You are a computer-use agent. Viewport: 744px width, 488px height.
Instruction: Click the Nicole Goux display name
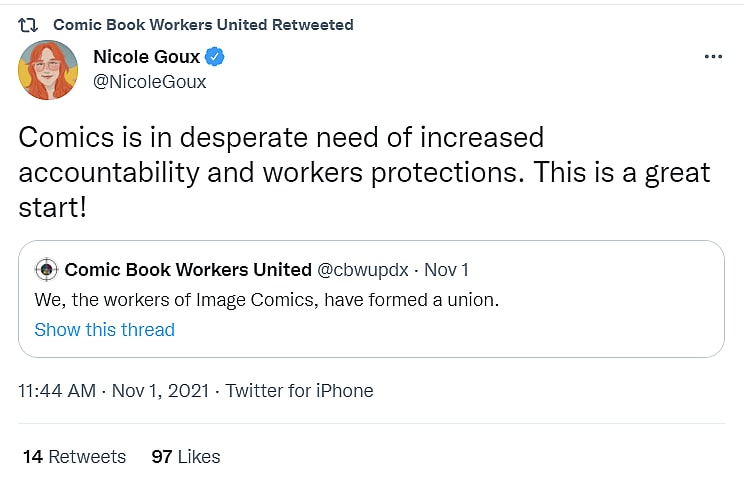(147, 57)
